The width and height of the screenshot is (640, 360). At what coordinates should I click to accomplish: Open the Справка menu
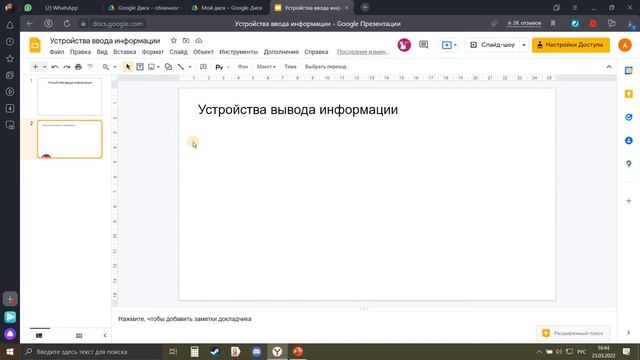click(x=316, y=52)
